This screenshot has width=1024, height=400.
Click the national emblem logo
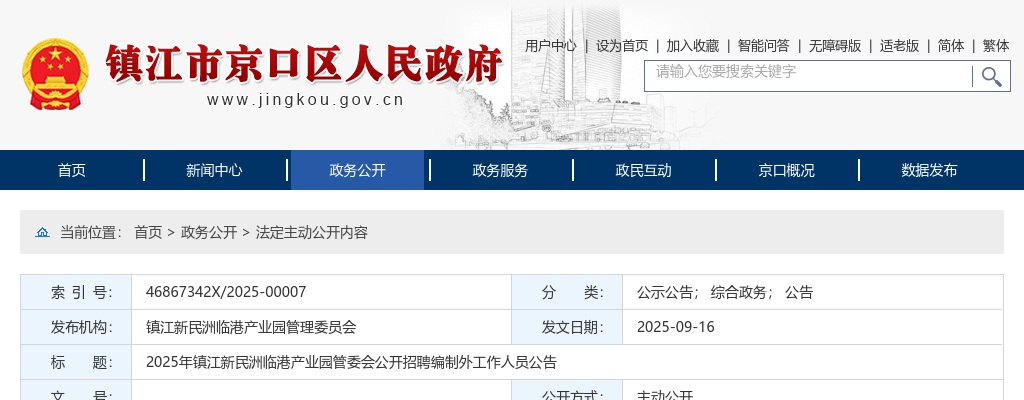tap(55, 74)
